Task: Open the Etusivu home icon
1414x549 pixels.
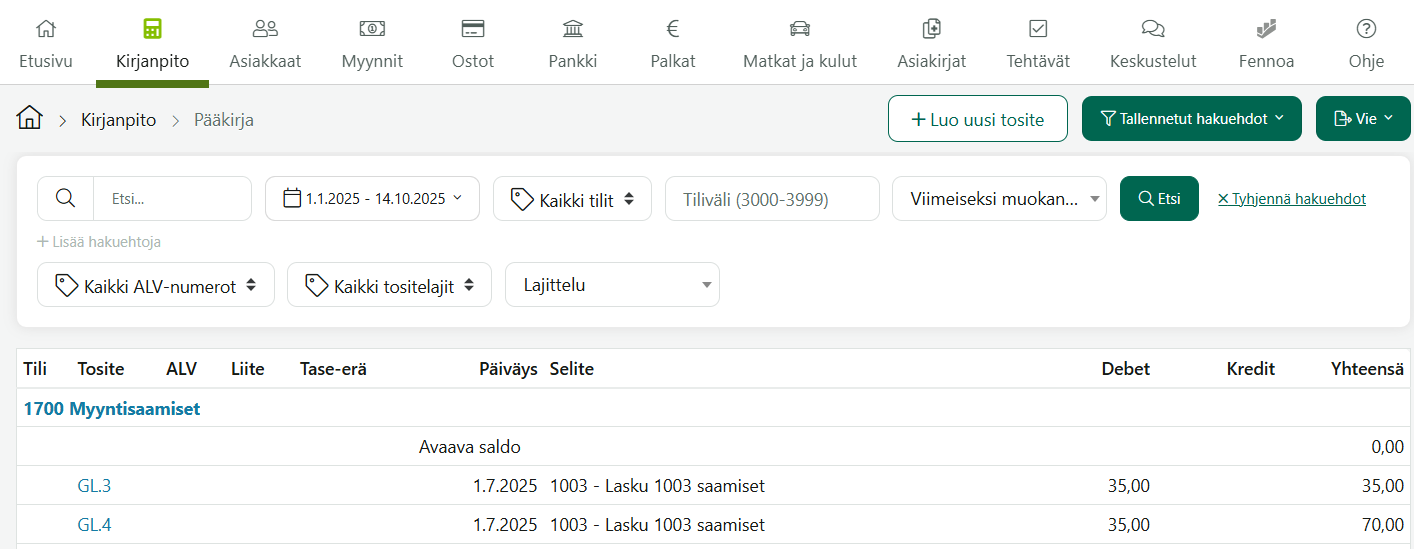Action: pos(46,28)
